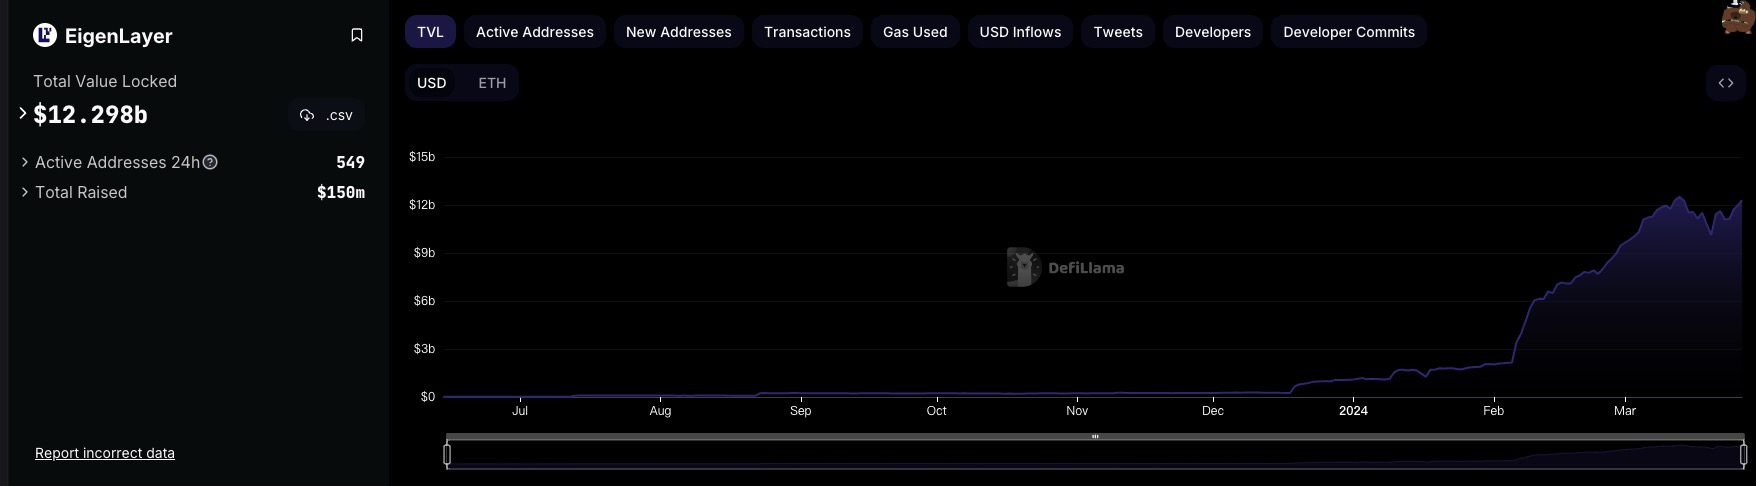Click the user avatar in top corner
Viewport: 1756px width, 486px height.
pyautogui.click(x=1738, y=16)
